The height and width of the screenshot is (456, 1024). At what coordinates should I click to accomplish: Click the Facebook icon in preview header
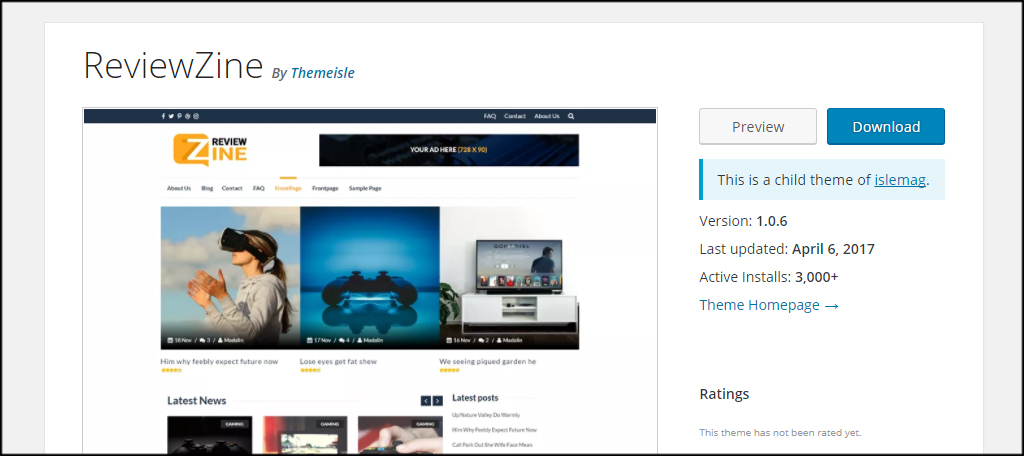163,116
